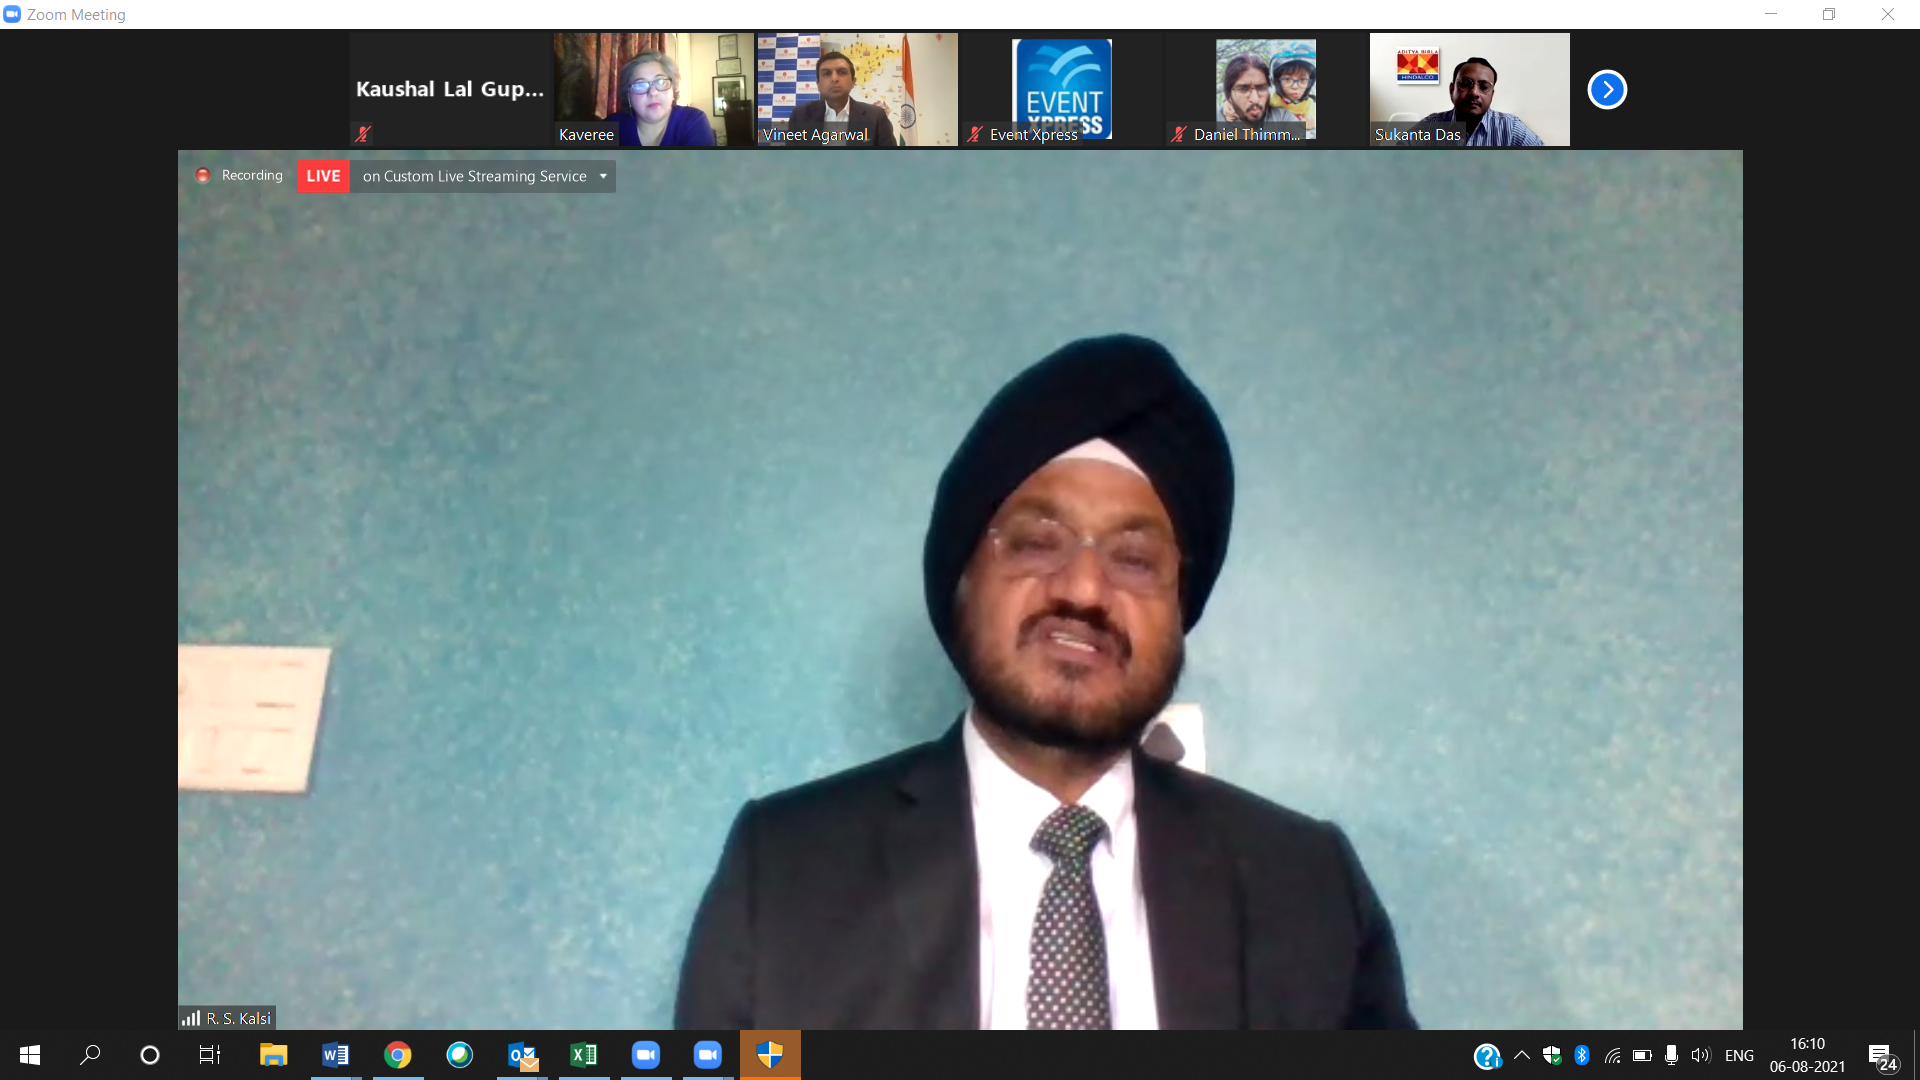Viewport: 1920px width, 1080px height.
Task: Open Excel from the taskbar
Action: pyautogui.click(x=584, y=1055)
